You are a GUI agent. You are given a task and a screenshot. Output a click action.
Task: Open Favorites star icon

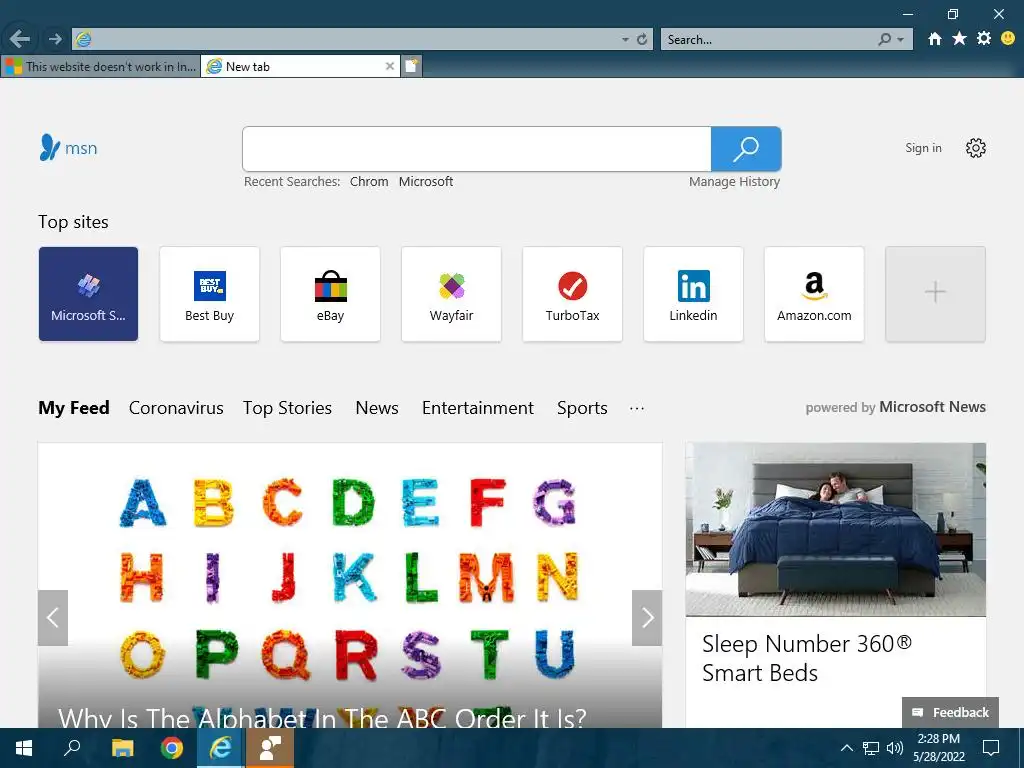pyautogui.click(x=959, y=39)
